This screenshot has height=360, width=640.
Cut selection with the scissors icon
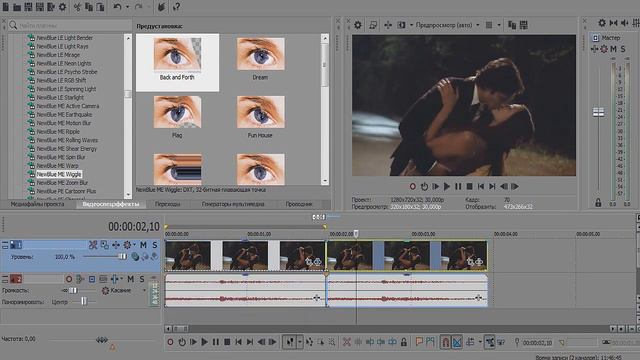[x=77, y=7]
